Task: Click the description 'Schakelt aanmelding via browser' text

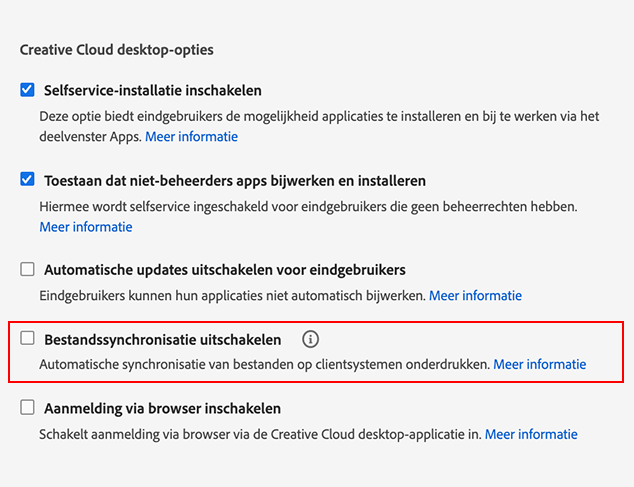Action: (x=260, y=435)
